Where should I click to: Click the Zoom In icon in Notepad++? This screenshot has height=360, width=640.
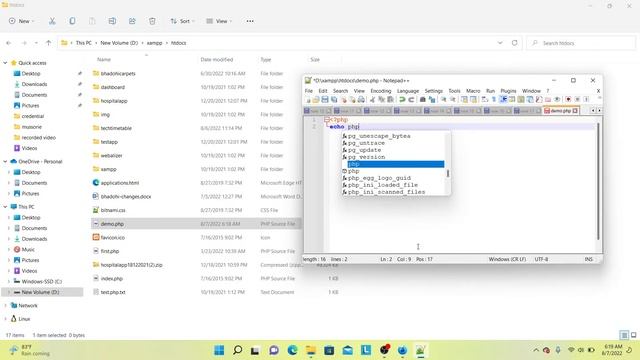click(444, 99)
